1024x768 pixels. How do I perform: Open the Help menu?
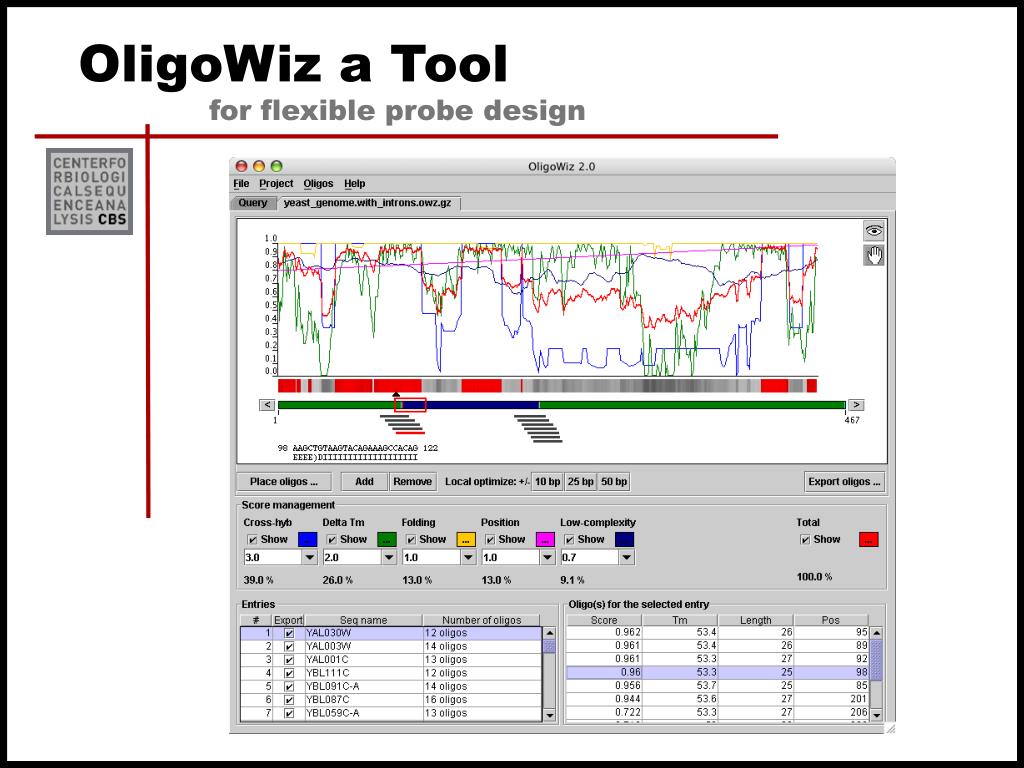(x=355, y=184)
